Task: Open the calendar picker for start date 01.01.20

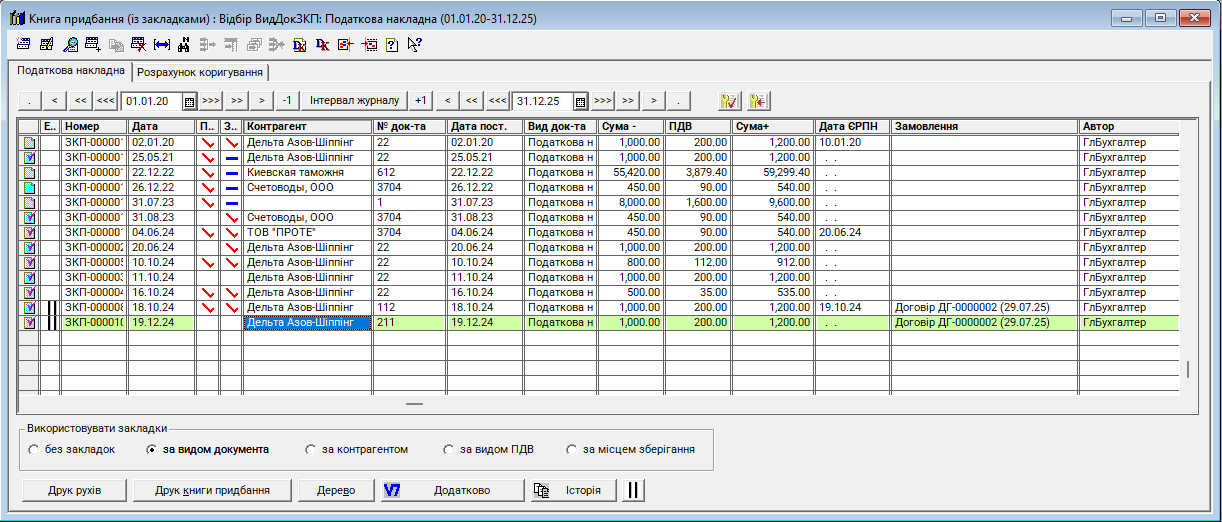Action: pyautogui.click(x=189, y=101)
